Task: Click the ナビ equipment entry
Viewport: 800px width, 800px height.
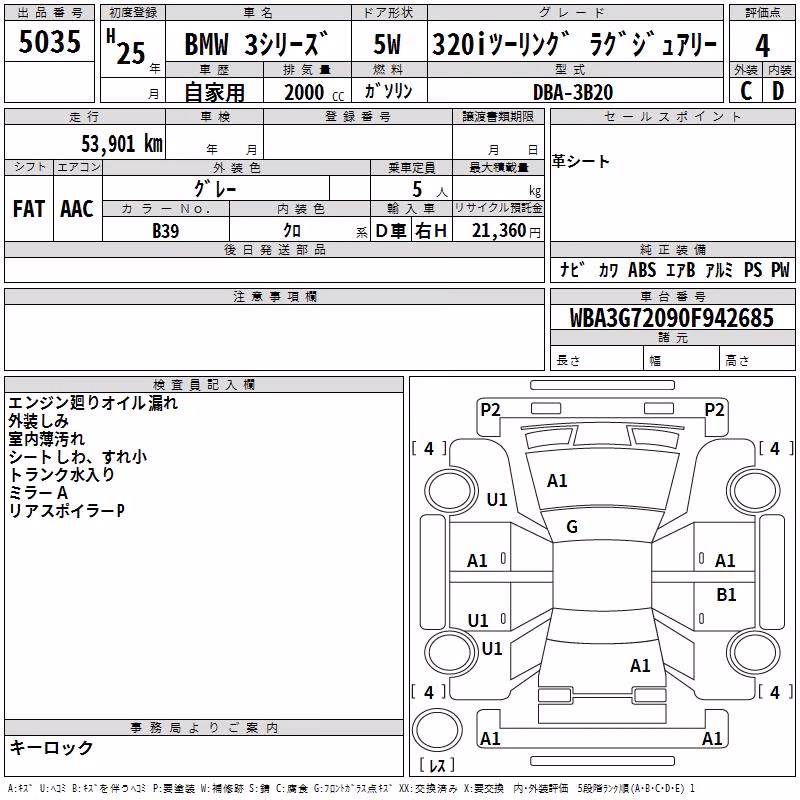Action: click(572, 269)
